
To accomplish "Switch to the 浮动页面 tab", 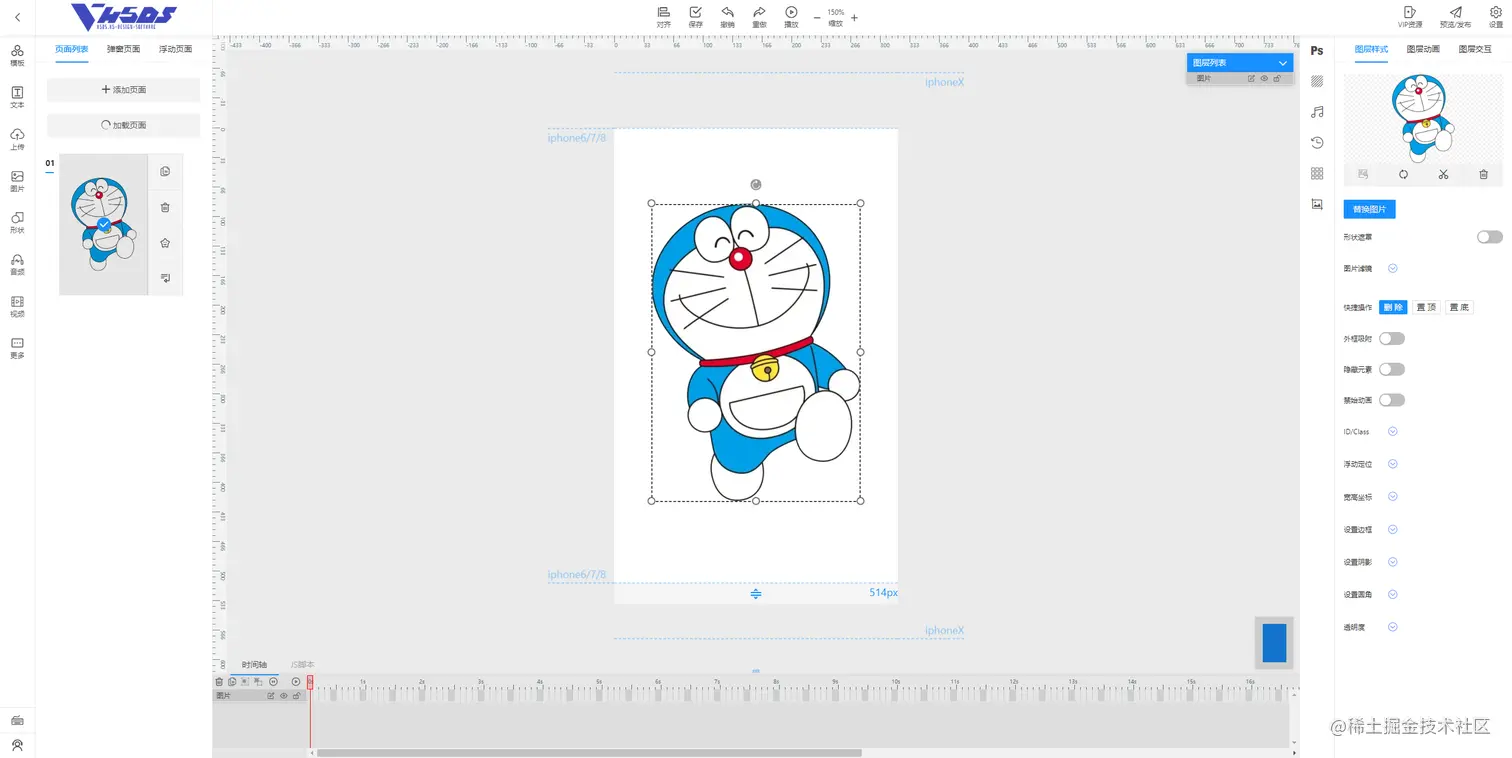I will [x=176, y=49].
